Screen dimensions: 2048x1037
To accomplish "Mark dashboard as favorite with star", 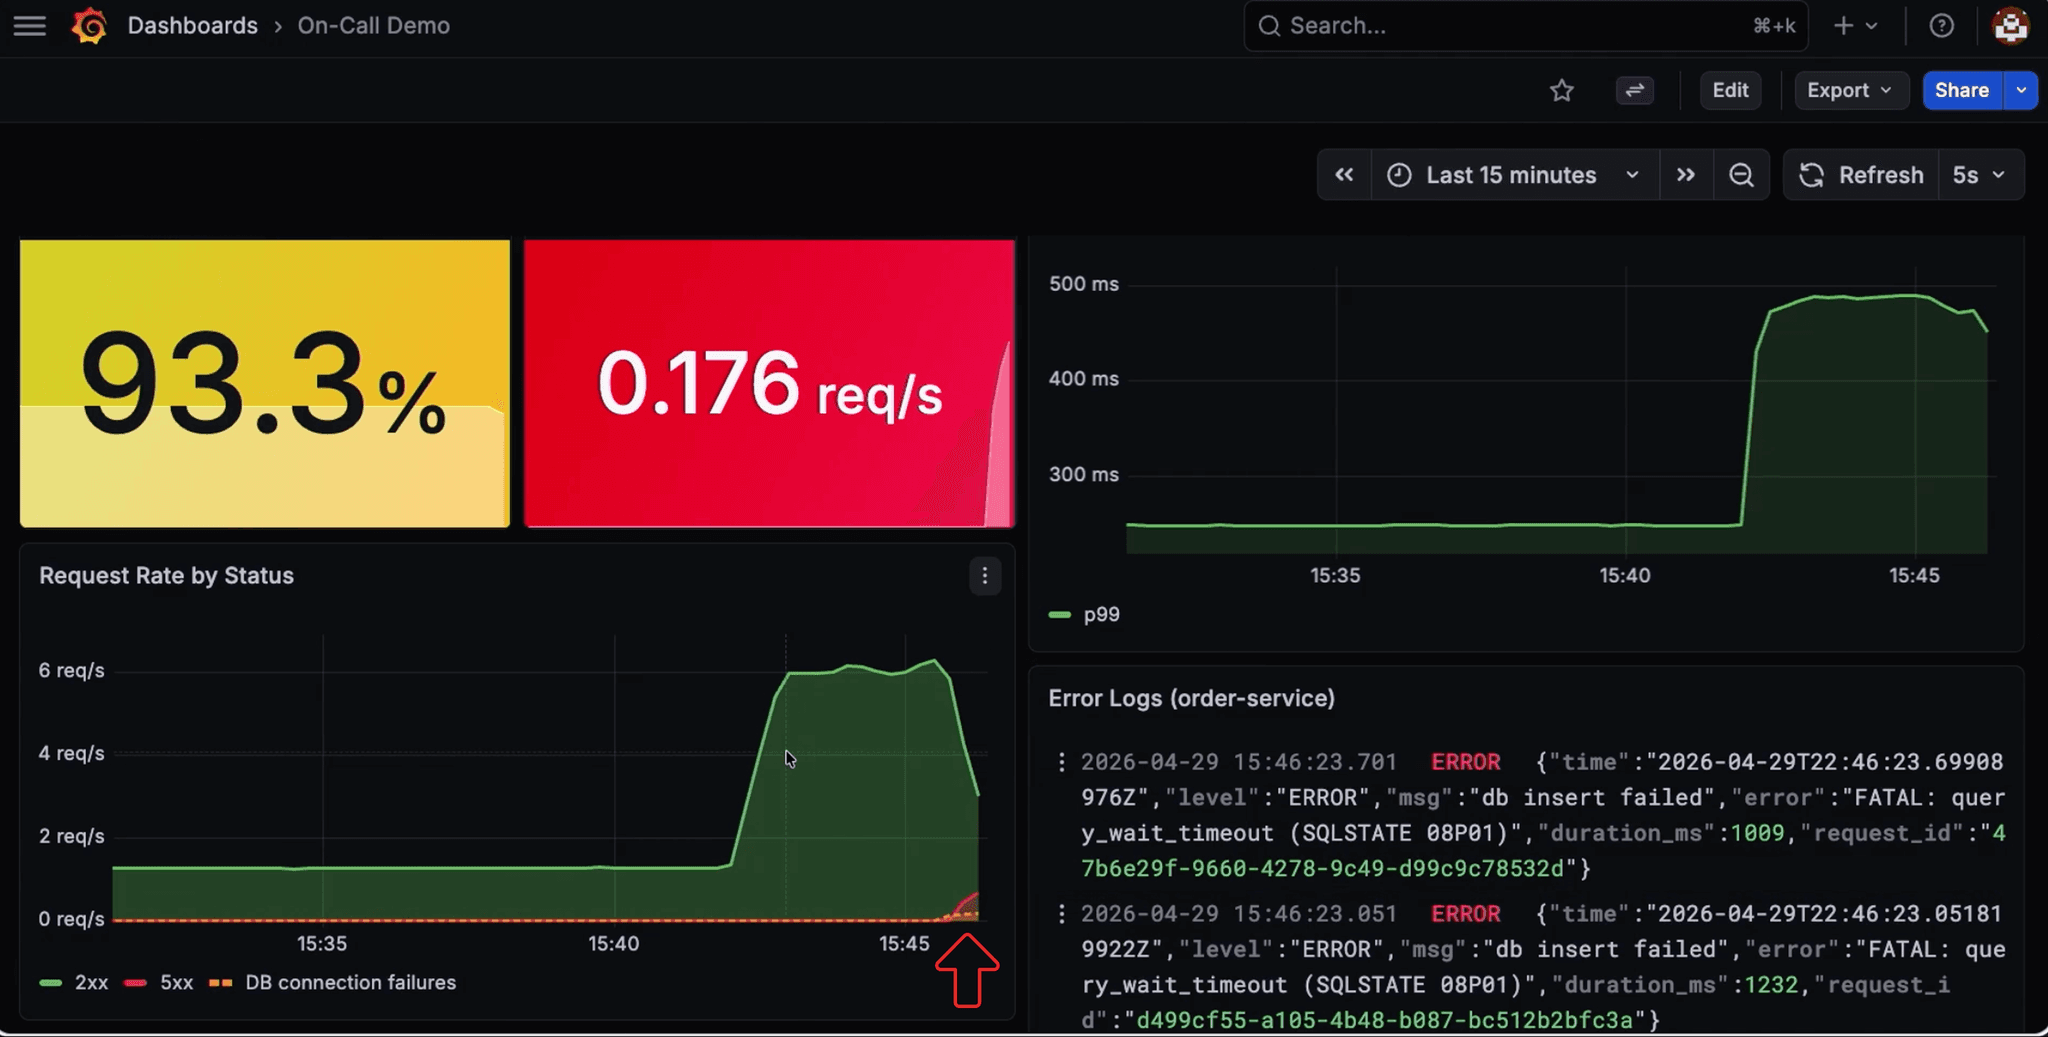I will 1561,91.
